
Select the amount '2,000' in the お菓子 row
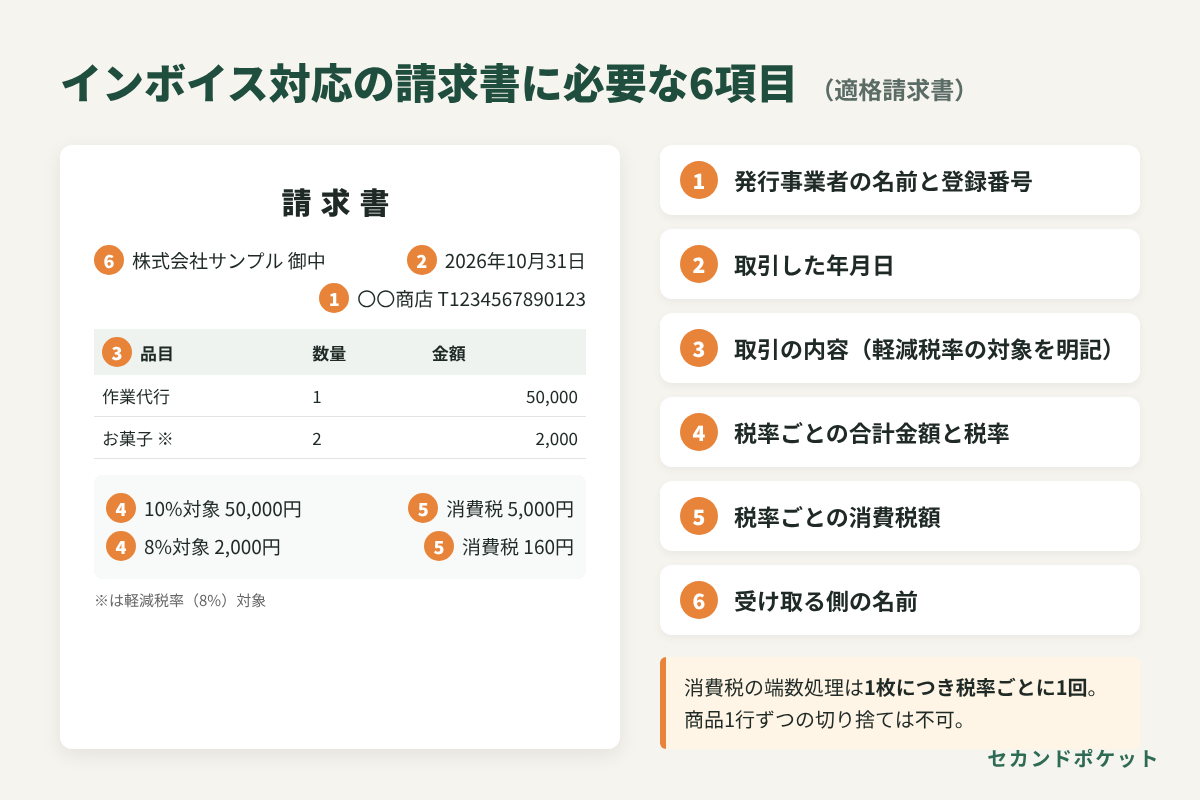pos(556,439)
